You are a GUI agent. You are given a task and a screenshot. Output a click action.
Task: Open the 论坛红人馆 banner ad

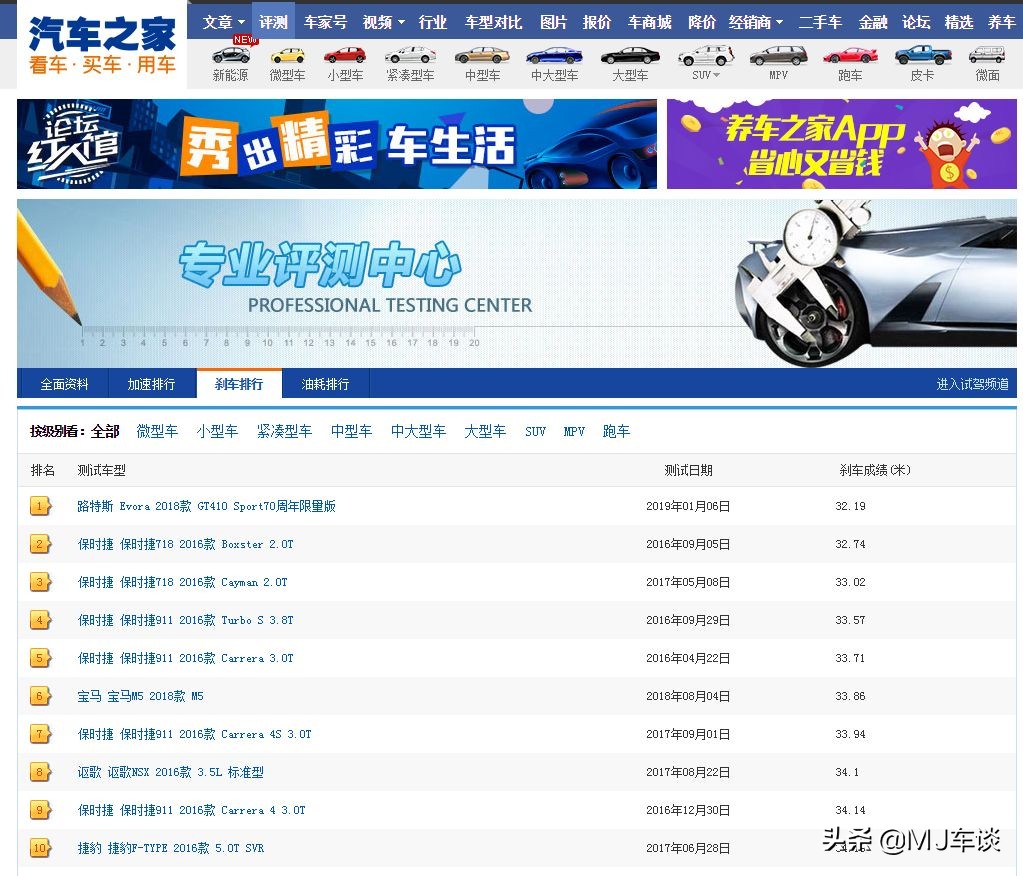(x=337, y=143)
